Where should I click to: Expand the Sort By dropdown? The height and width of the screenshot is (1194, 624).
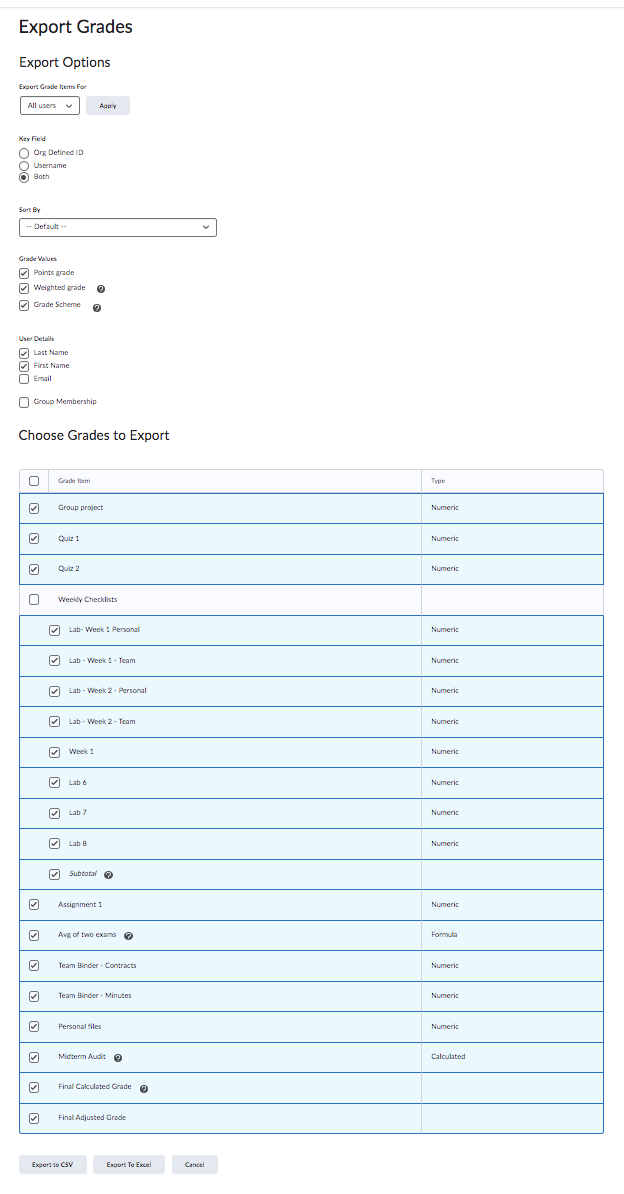coord(118,227)
